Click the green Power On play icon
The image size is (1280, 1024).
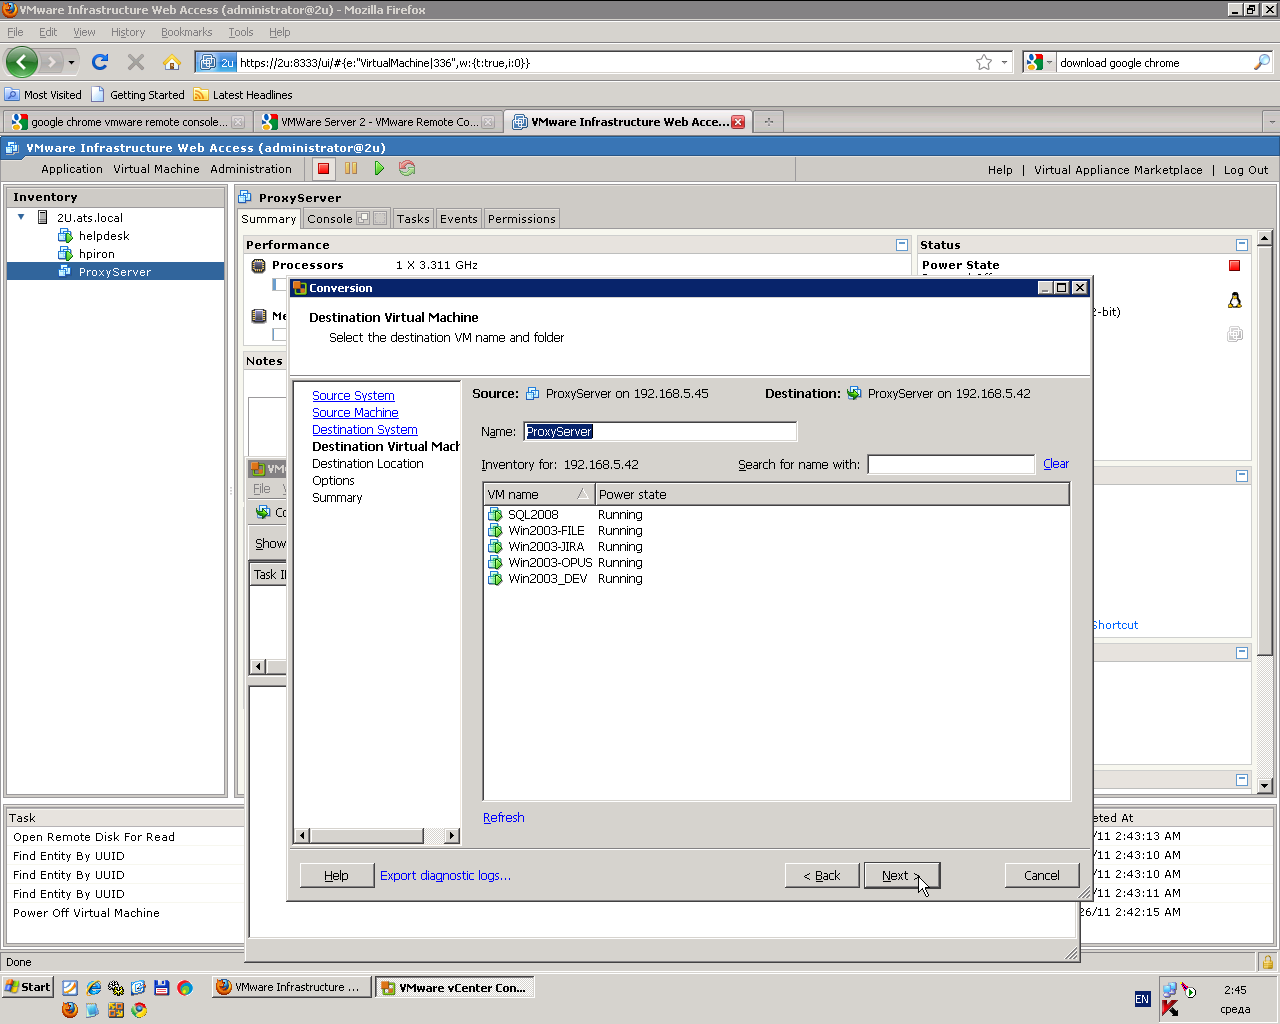click(x=379, y=169)
